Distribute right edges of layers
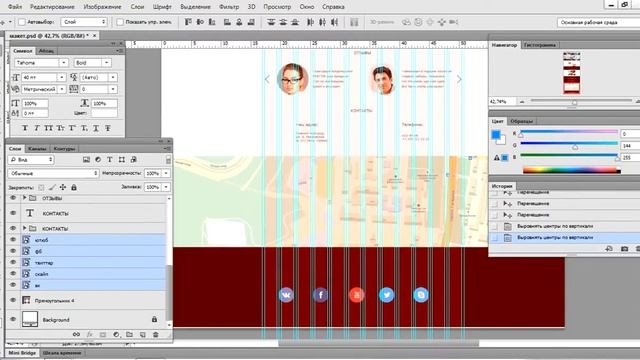The width and height of the screenshot is (640, 360). coord(334,22)
